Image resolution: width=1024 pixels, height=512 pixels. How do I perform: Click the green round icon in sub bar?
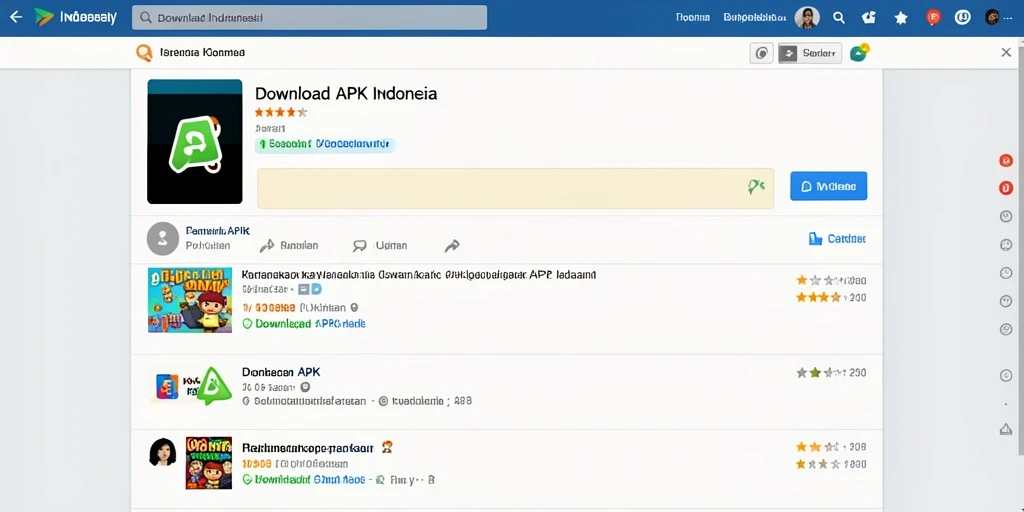coord(859,53)
